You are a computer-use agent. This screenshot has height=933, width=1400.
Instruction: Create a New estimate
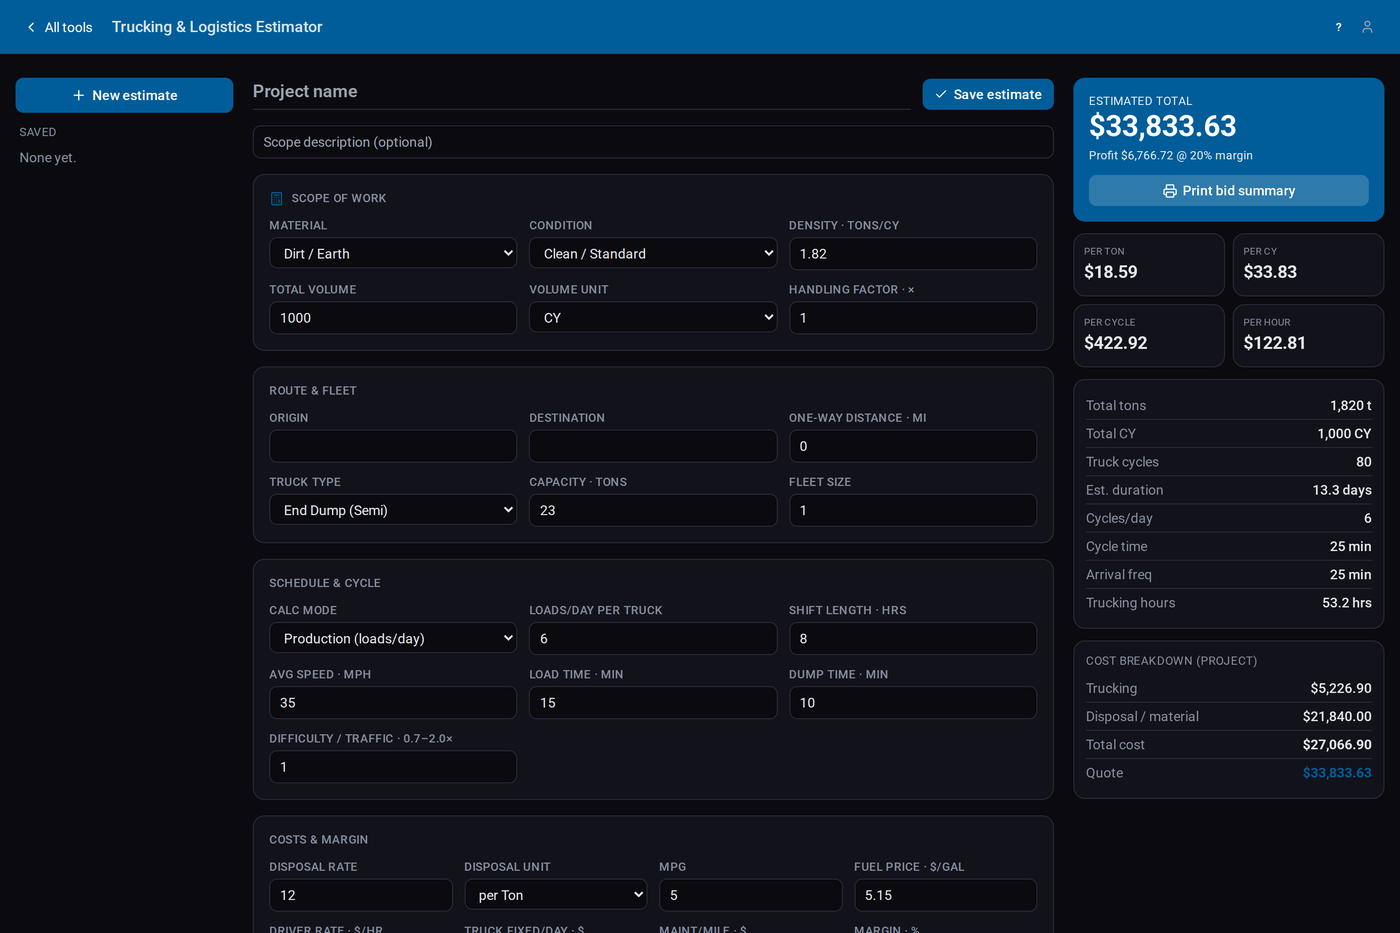(124, 95)
